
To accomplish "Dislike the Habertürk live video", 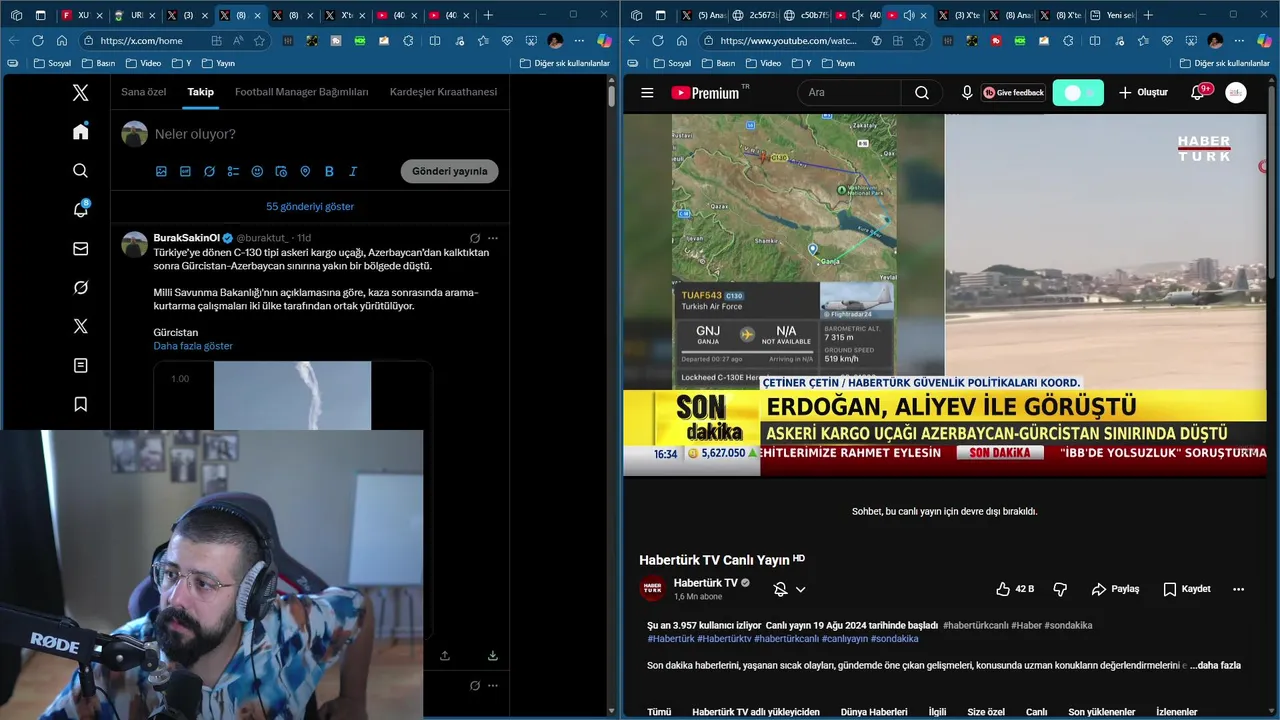I will click(1060, 589).
